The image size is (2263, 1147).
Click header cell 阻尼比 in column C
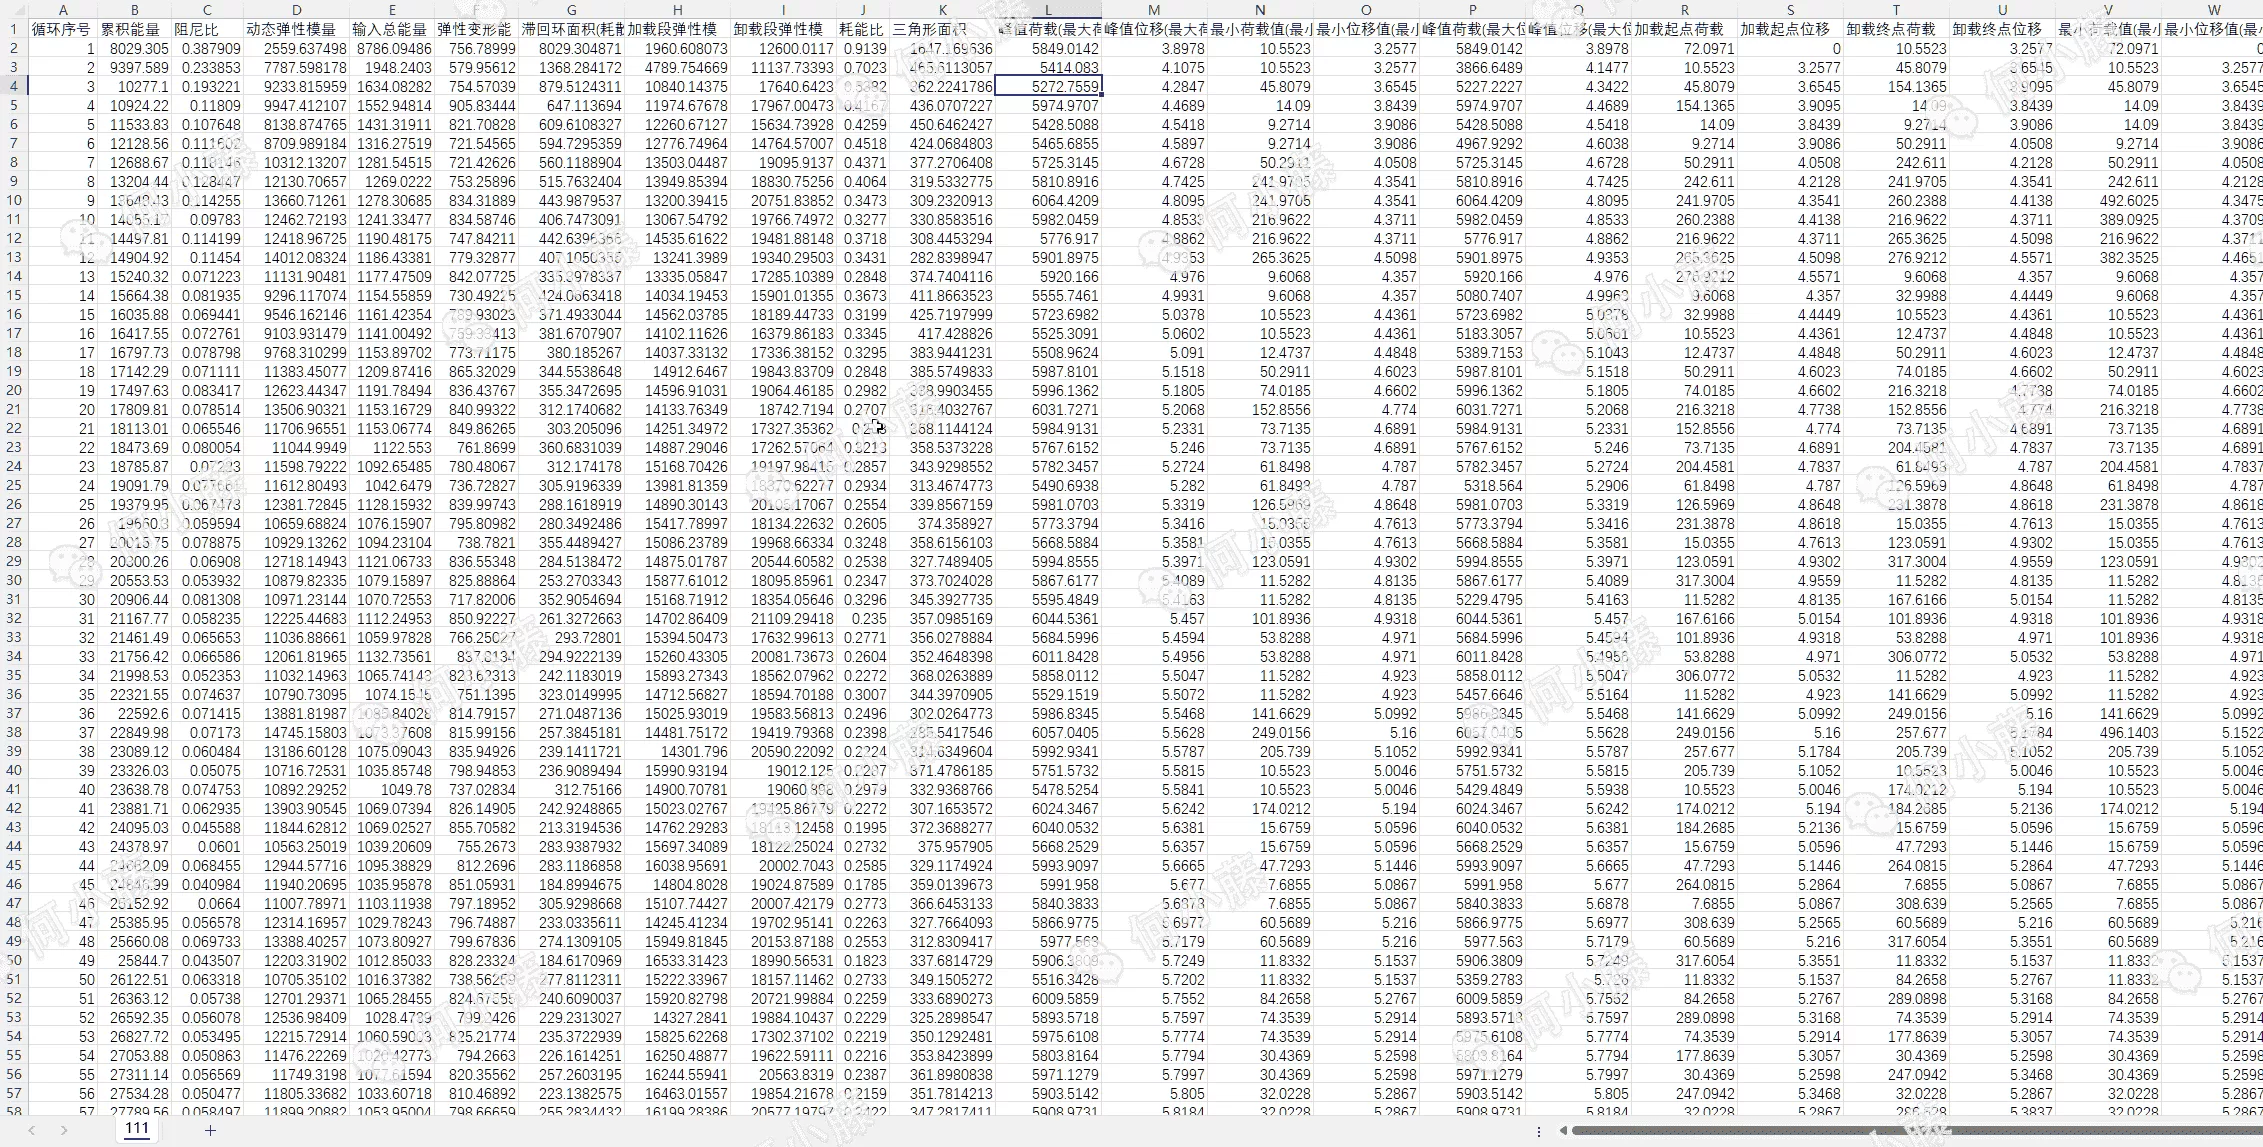(x=197, y=29)
